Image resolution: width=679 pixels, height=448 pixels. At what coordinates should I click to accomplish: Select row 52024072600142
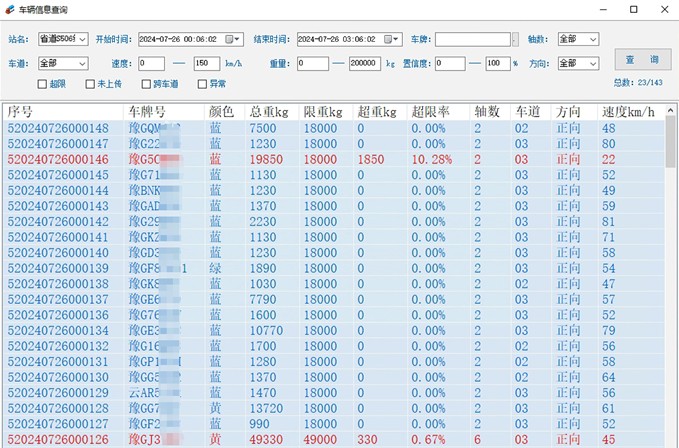pos(333,222)
